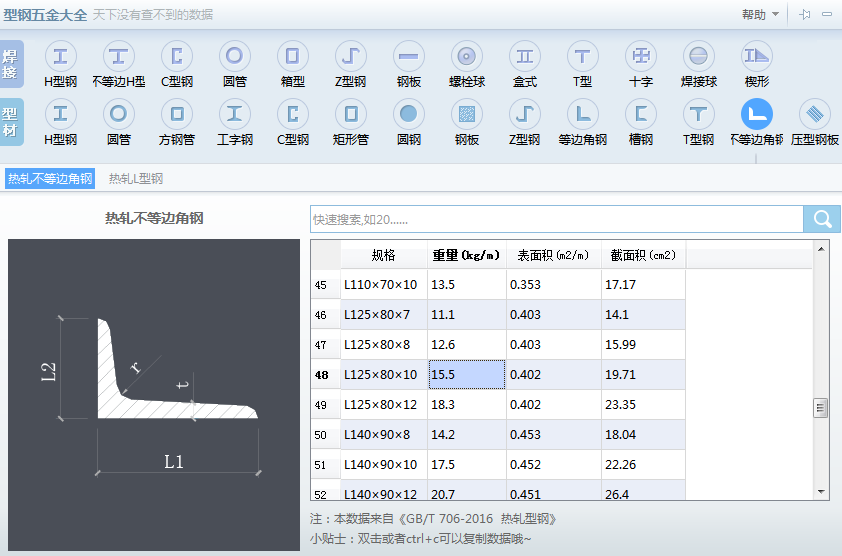Choose the 工字钢 icon

pos(235,114)
